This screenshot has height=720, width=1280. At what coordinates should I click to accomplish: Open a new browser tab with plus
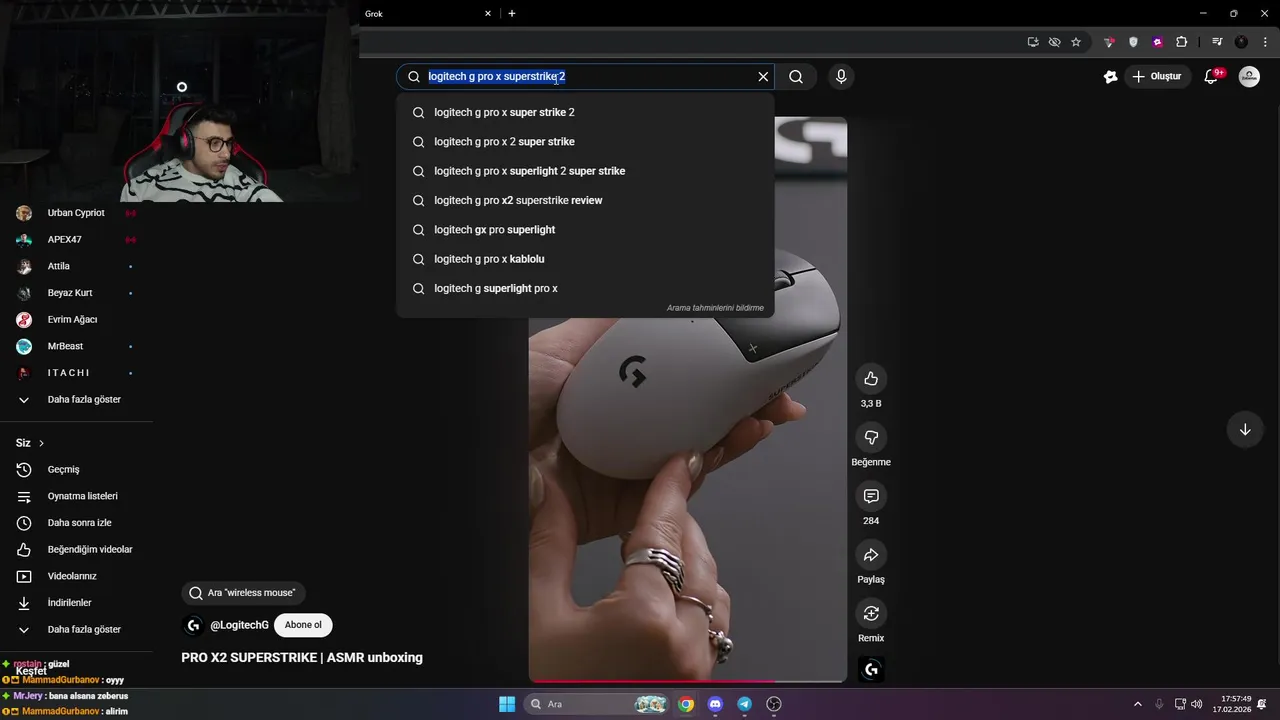pos(512,14)
